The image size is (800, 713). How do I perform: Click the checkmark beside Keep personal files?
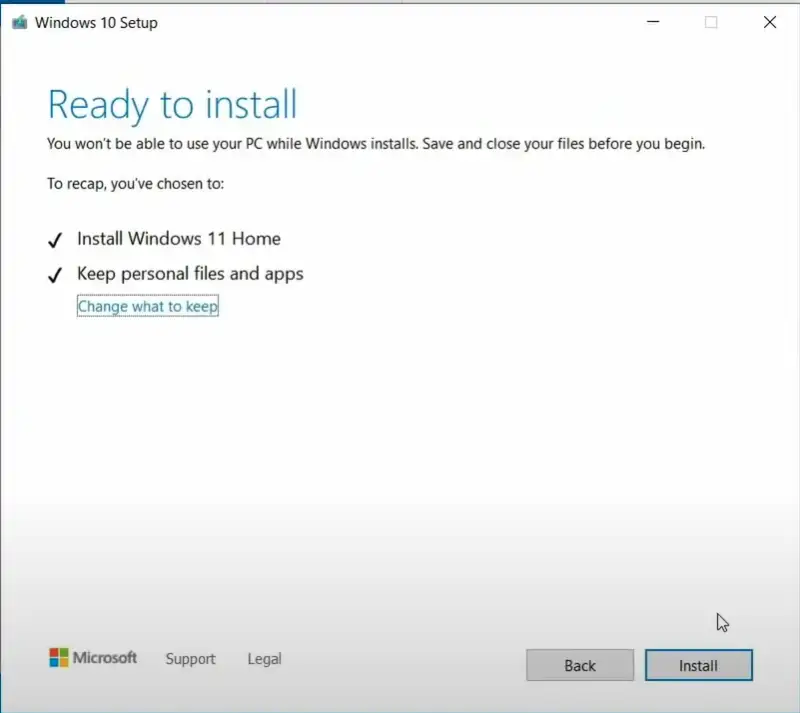pyautogui.click(x=55, y=275)
